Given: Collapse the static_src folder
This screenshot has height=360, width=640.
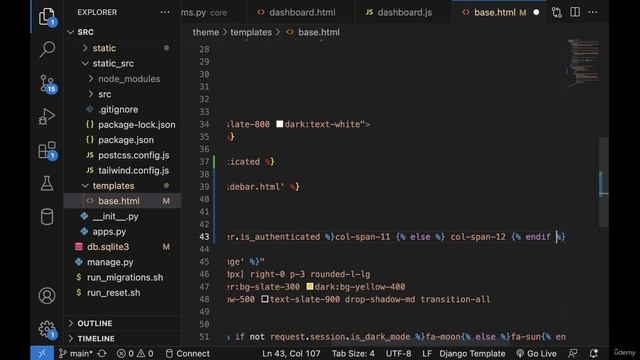Looking at the screenshot, I should pyautogui.click(x=122, y=63).
